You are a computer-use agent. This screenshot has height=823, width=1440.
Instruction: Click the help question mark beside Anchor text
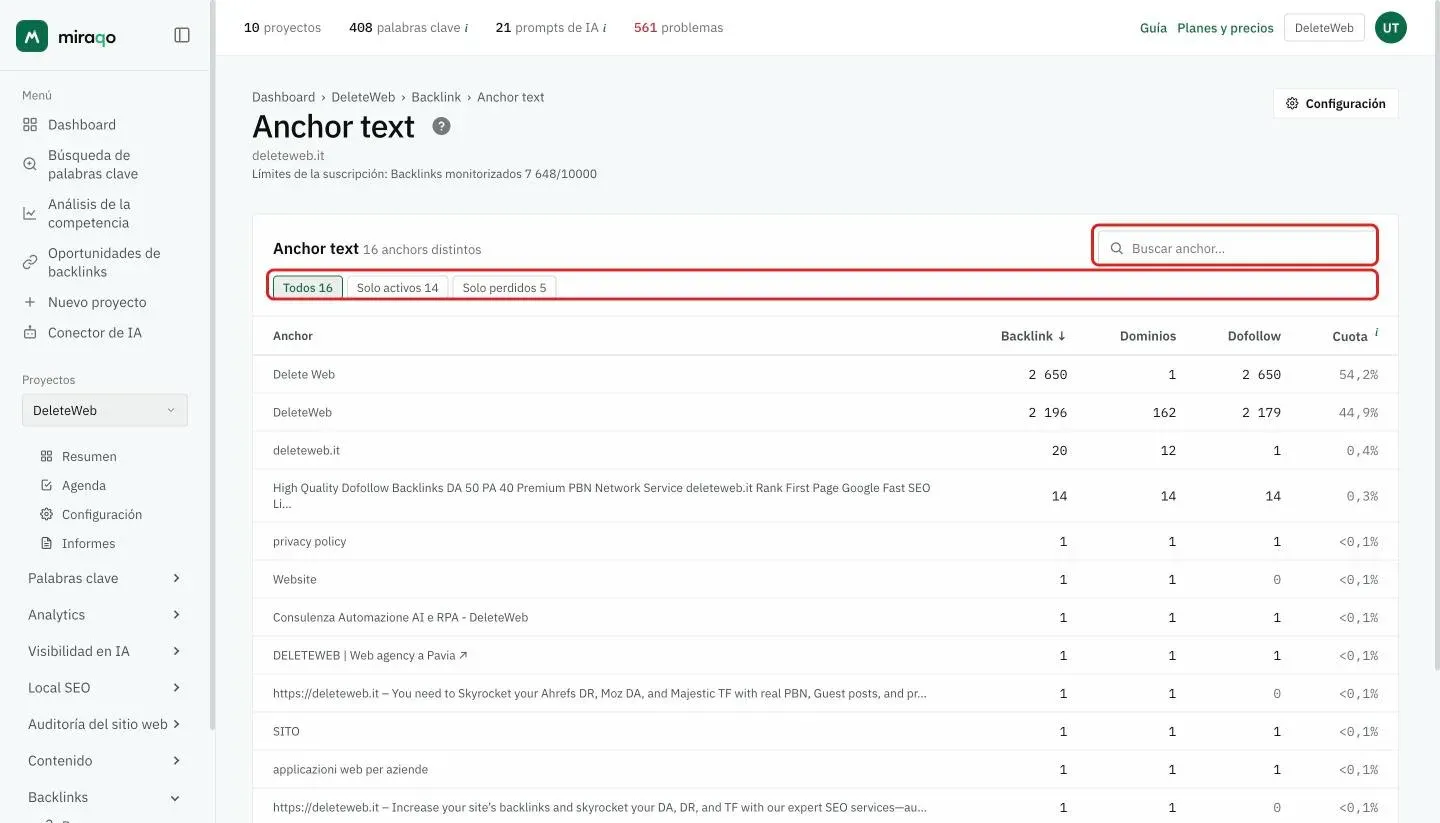click(441, 127)
